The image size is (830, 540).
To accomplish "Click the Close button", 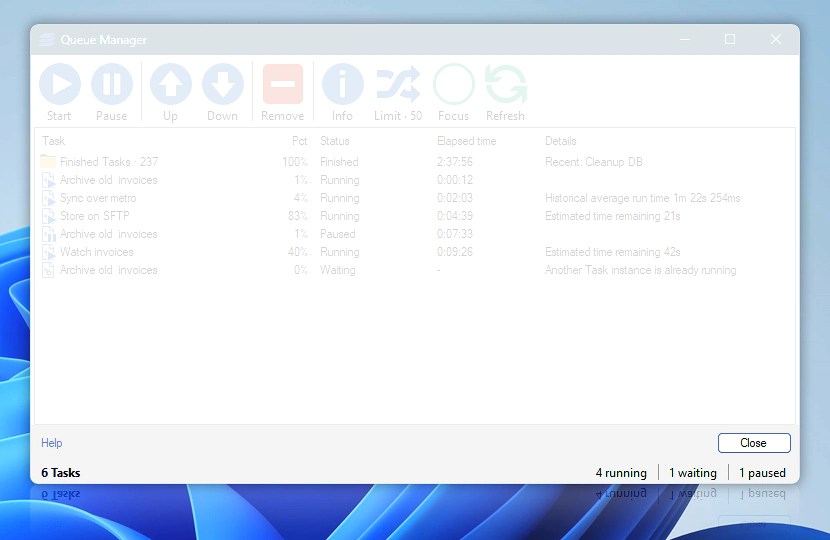I will coord(754,443).
